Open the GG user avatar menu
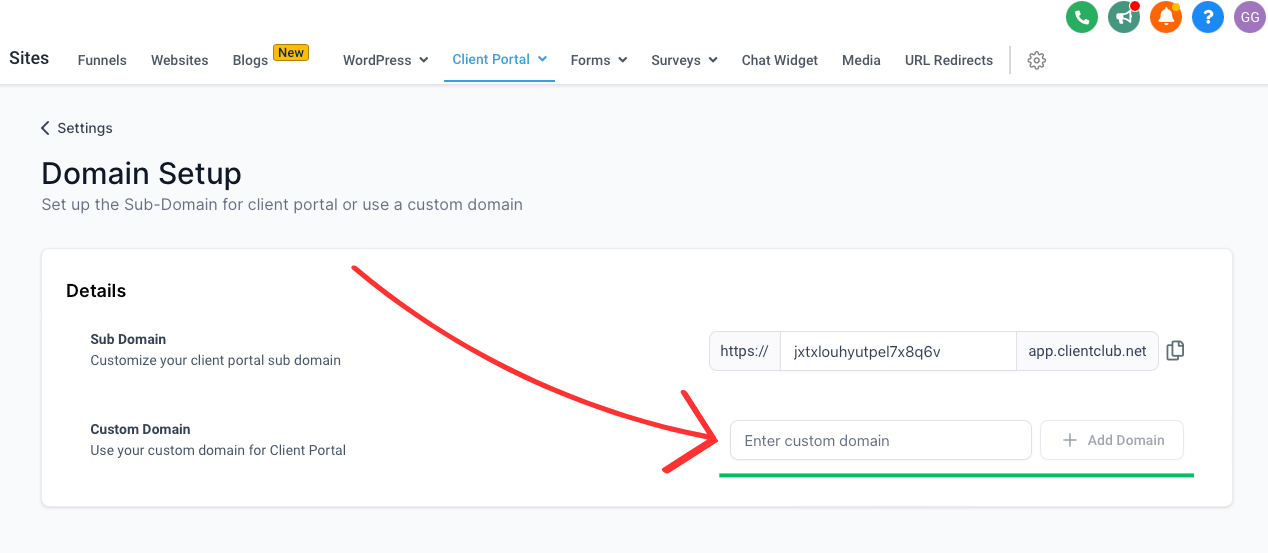The height and width of the screenshot is (553, 1268). pos(1250,17)
